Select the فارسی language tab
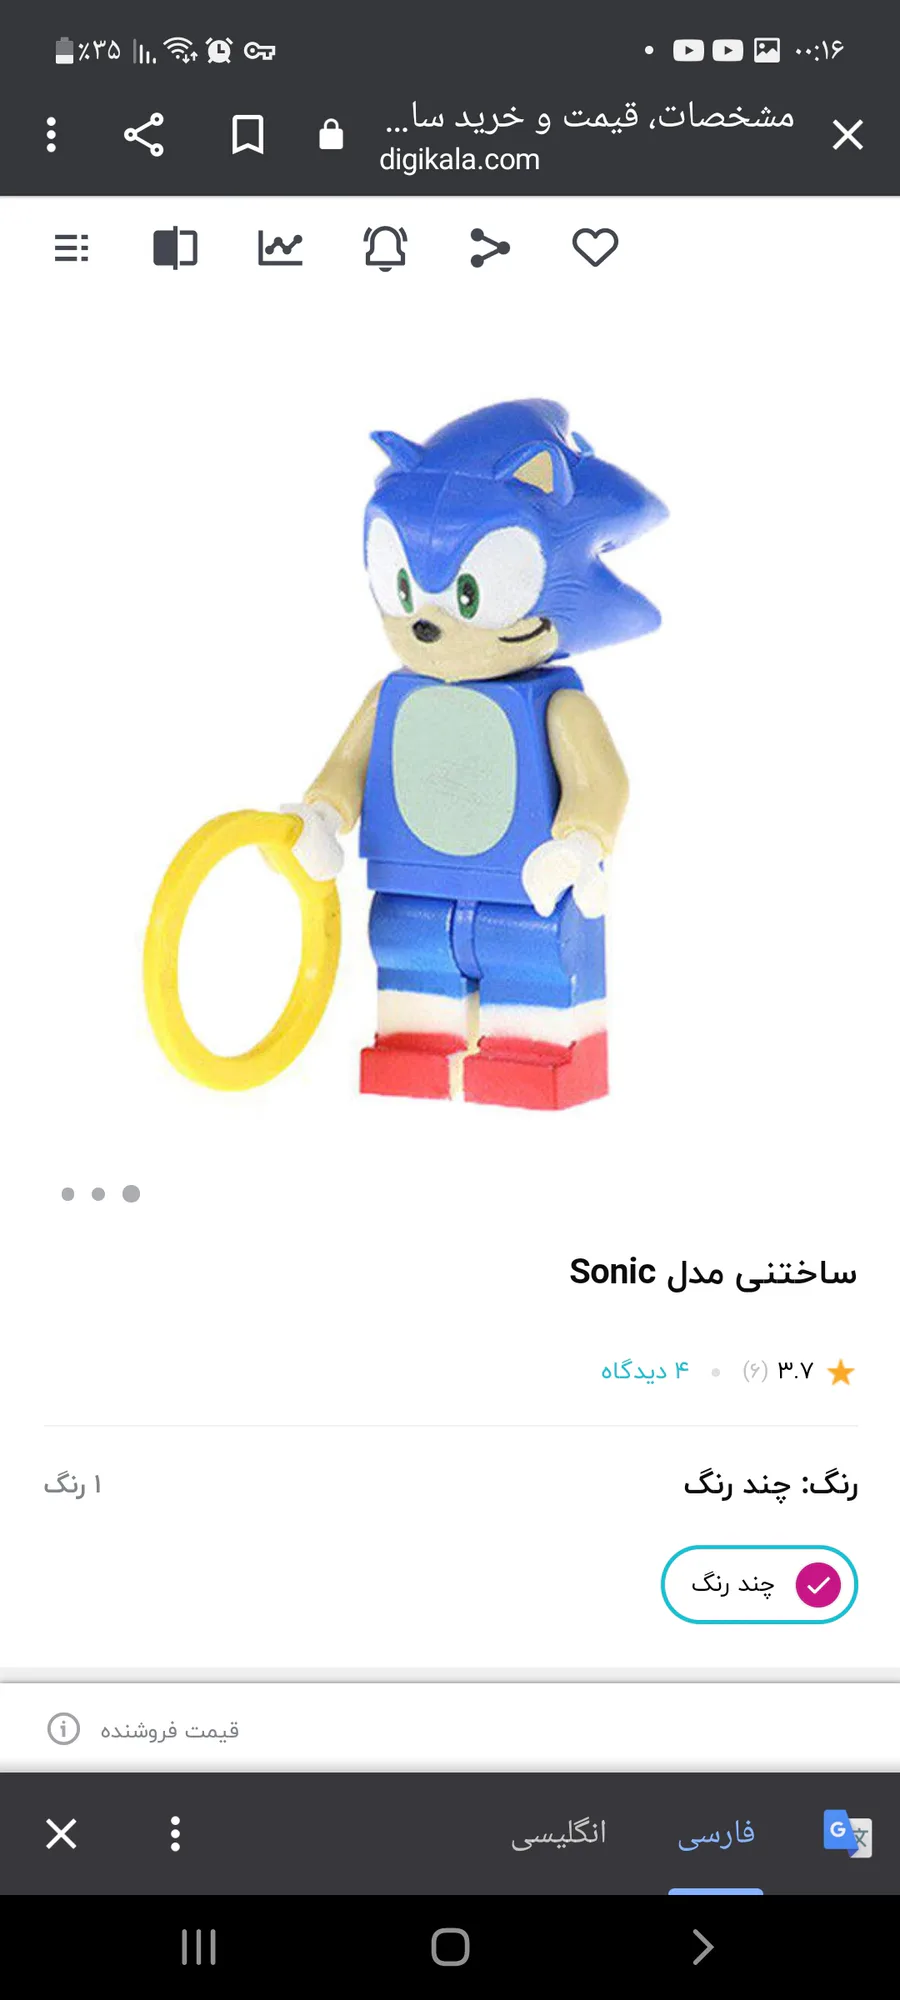Screen dimensions: 900x2000 716,1833
